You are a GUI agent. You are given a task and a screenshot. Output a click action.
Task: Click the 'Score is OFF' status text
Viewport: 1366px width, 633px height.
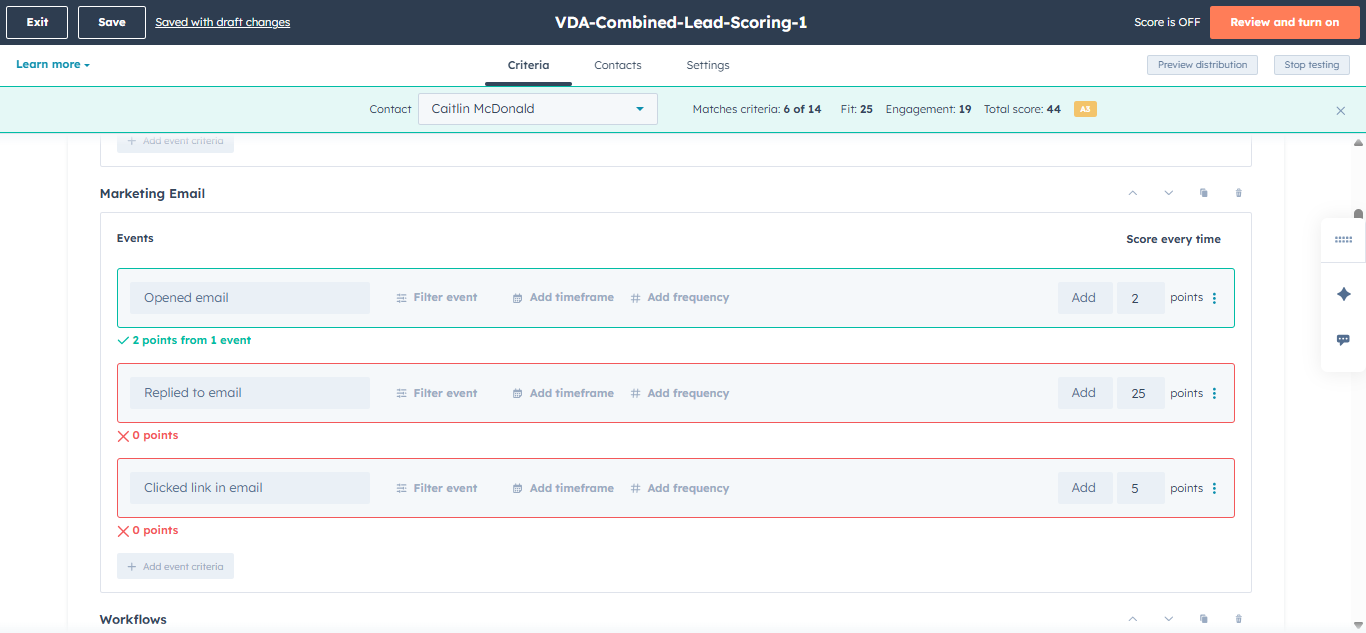1167,22
